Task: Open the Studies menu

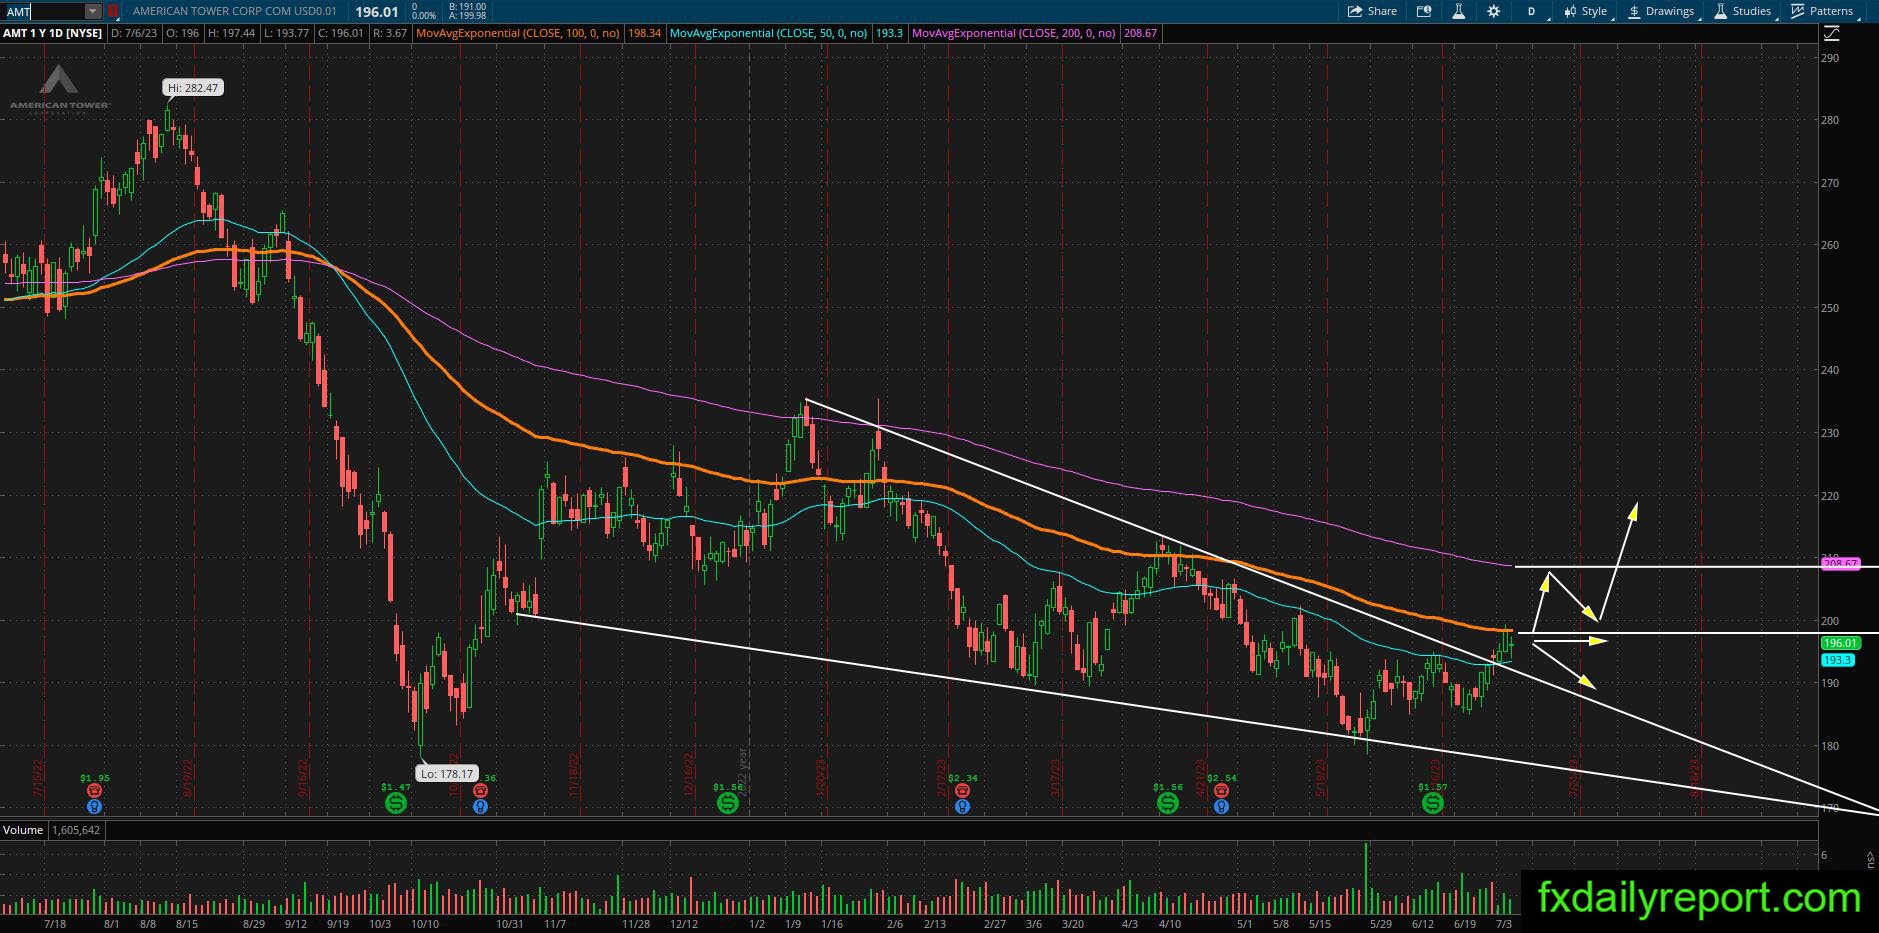Action: [1743, 11]
